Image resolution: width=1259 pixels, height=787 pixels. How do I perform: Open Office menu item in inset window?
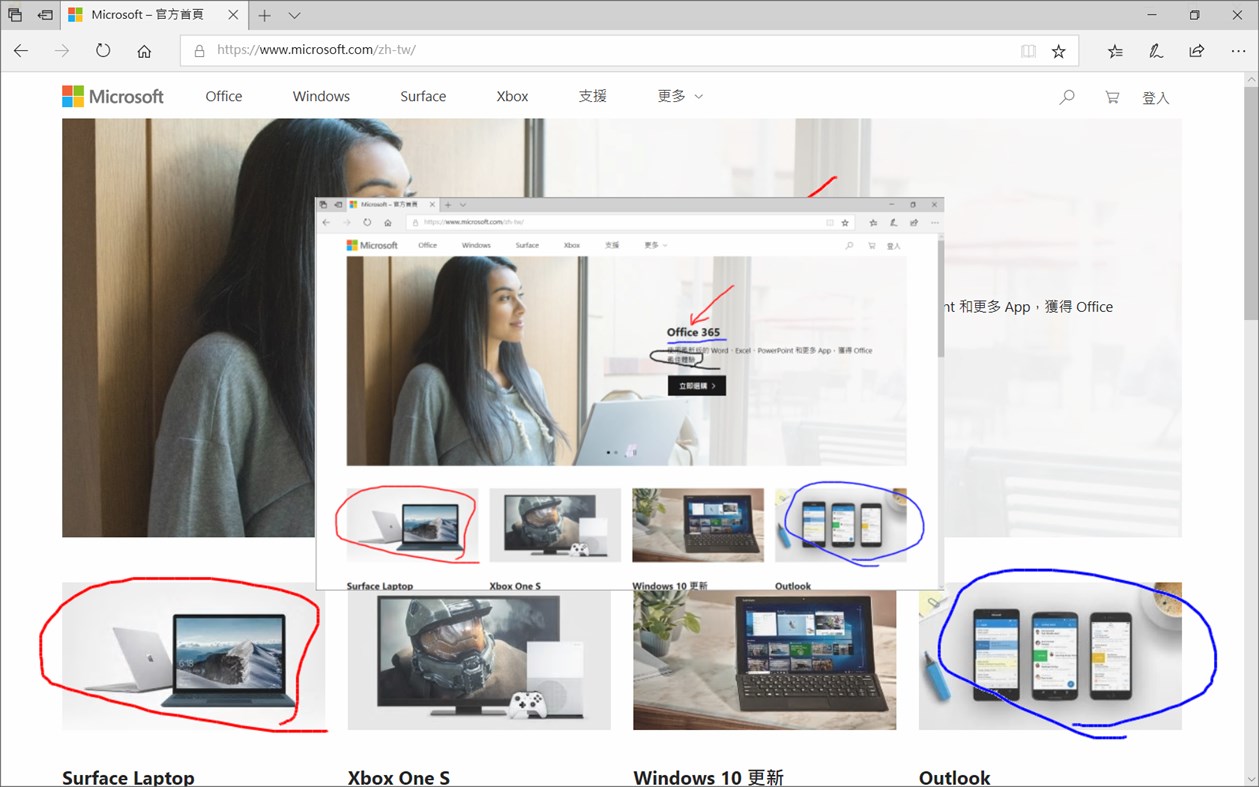point(427,245)
